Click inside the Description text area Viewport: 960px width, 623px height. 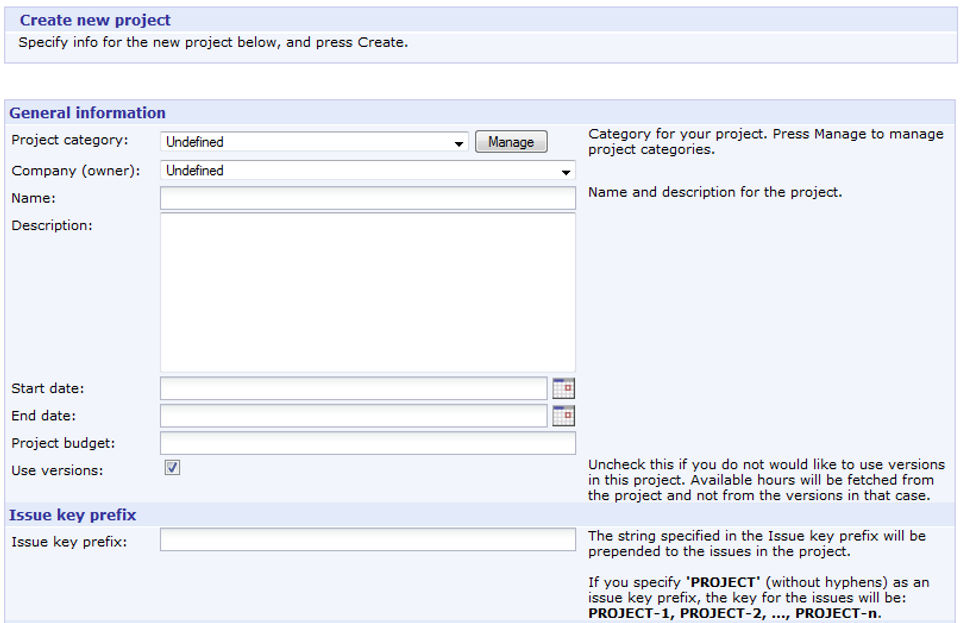[367, 292]
